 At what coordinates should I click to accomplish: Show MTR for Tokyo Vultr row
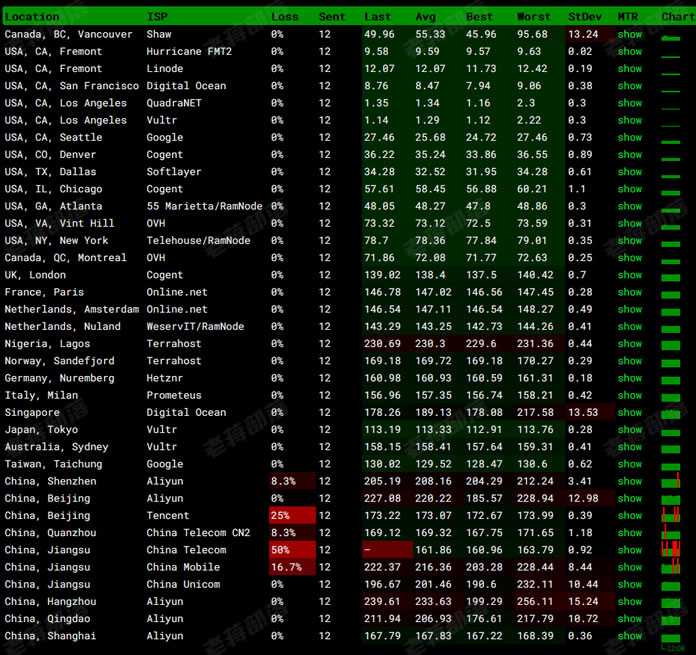click(629, 430)
